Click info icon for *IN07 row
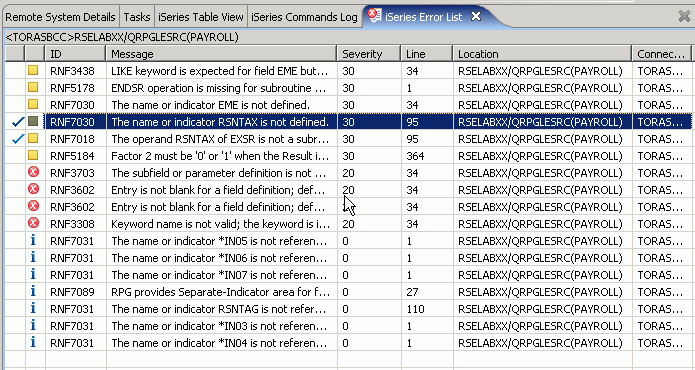This screenshot has height=370, width=695. point(33,274)
